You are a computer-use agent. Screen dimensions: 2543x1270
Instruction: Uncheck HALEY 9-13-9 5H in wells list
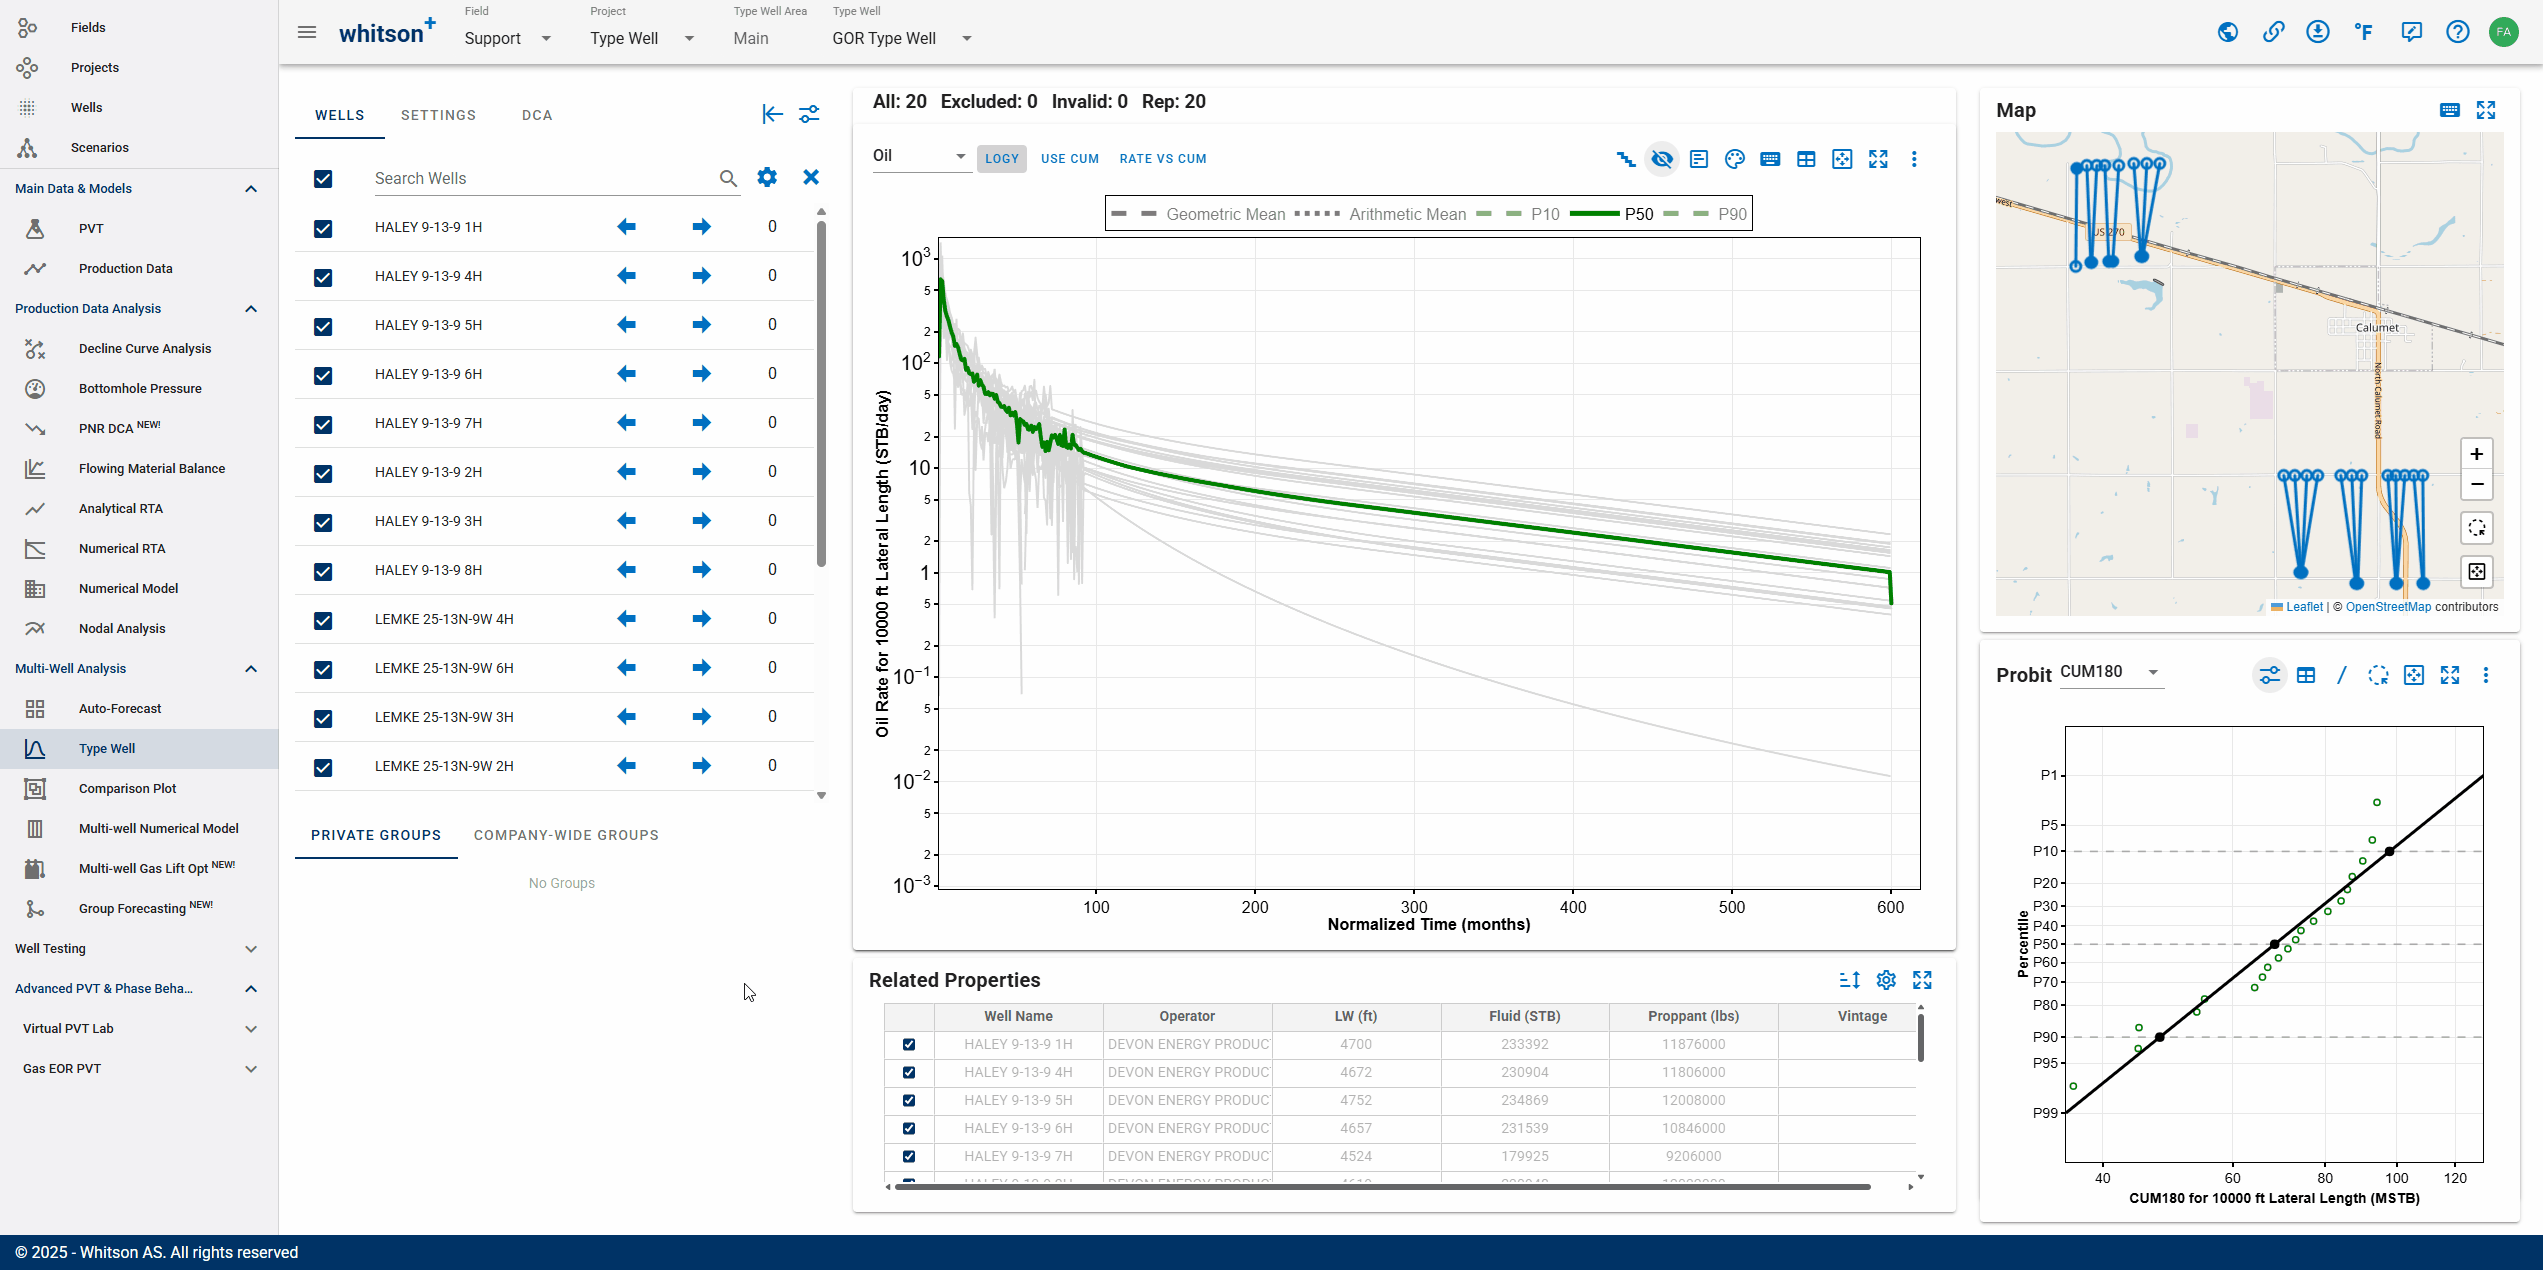coord(323,326)
